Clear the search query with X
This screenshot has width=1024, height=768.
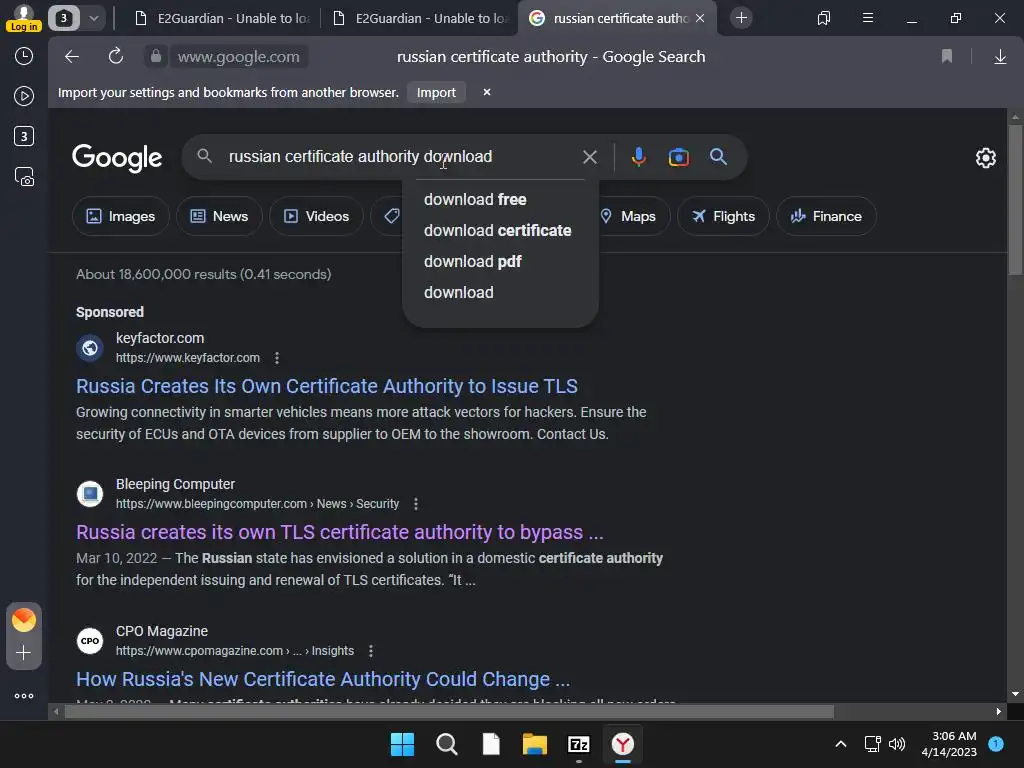(590, 157)
